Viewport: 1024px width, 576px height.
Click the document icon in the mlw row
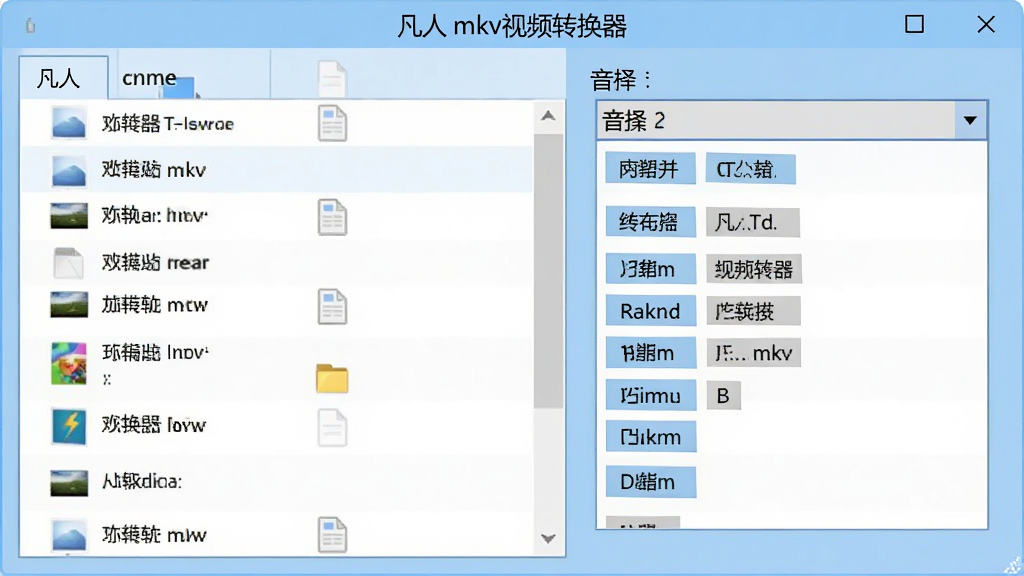pyautogui.click(x=332, y=534)
